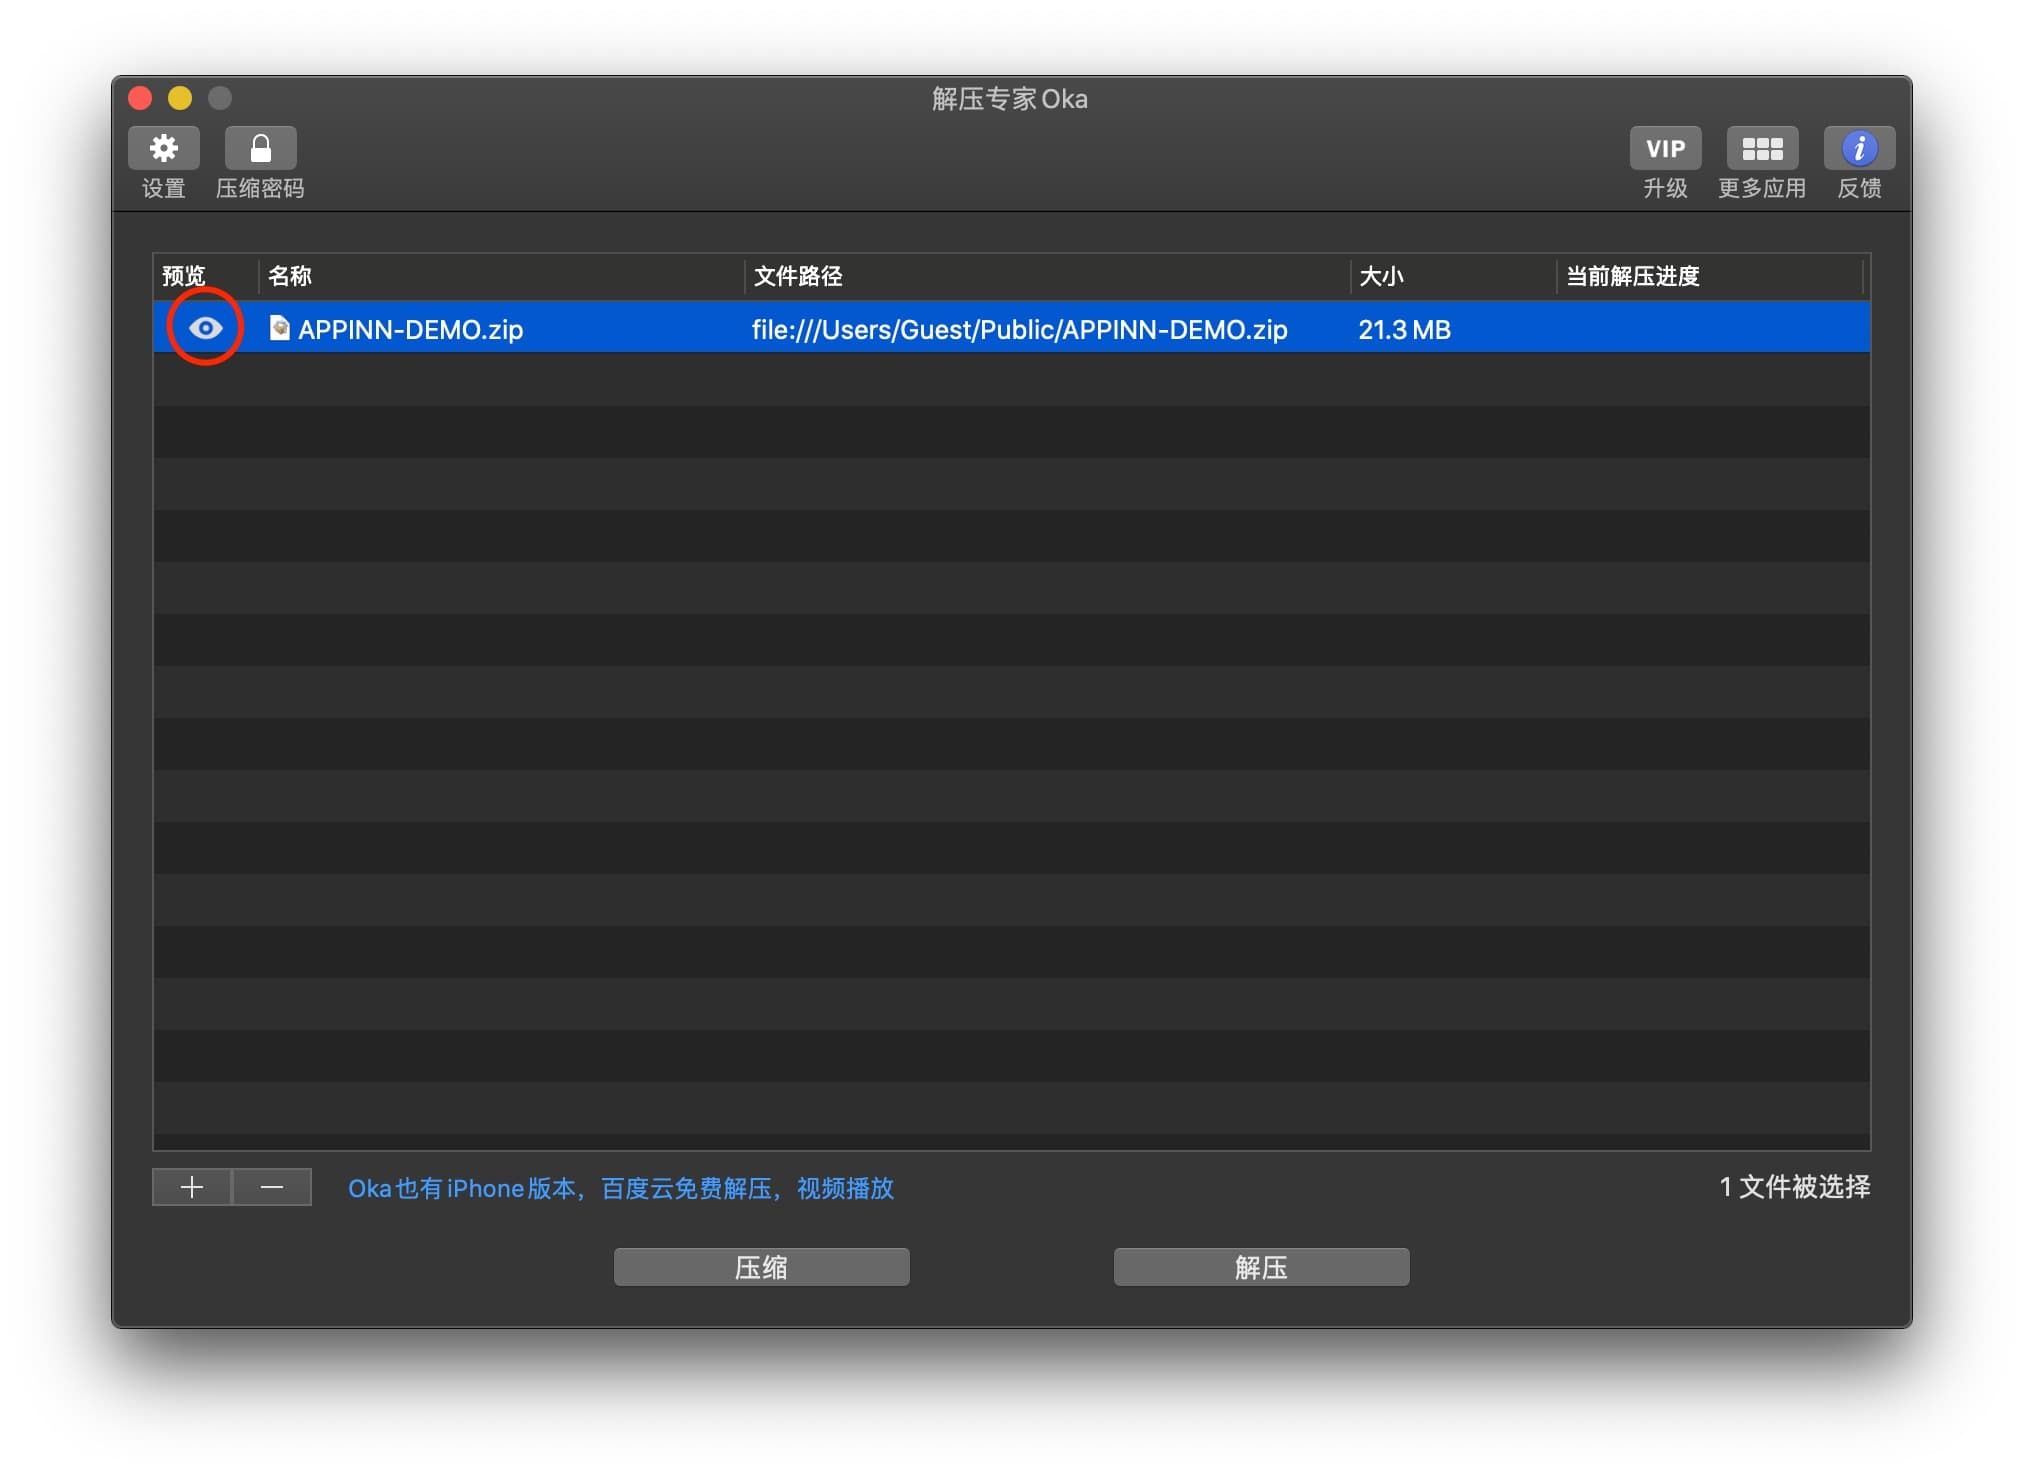Viewport: 2024px width, 1476px height.
Task: Sort by the 大小 column header
Action: pos(1453,276)
